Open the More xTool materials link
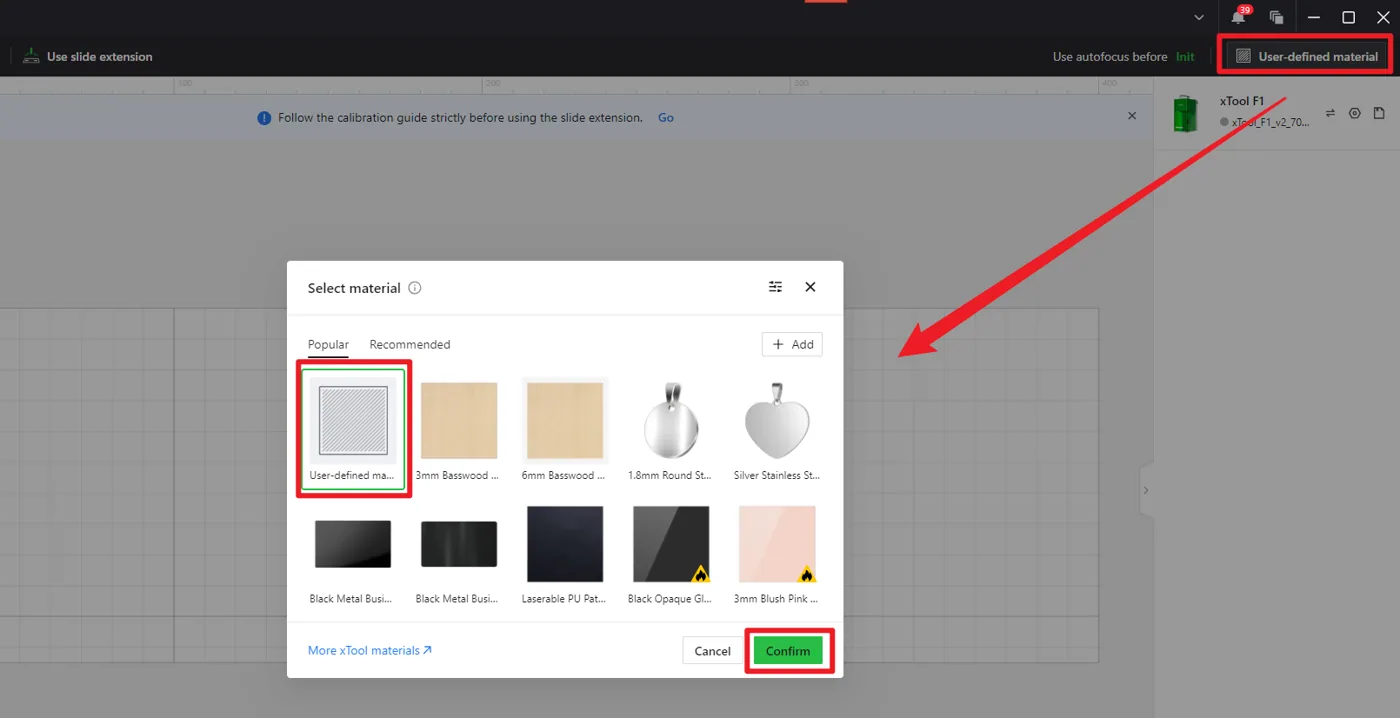1400x718 pixels. [x=370, y=650]
